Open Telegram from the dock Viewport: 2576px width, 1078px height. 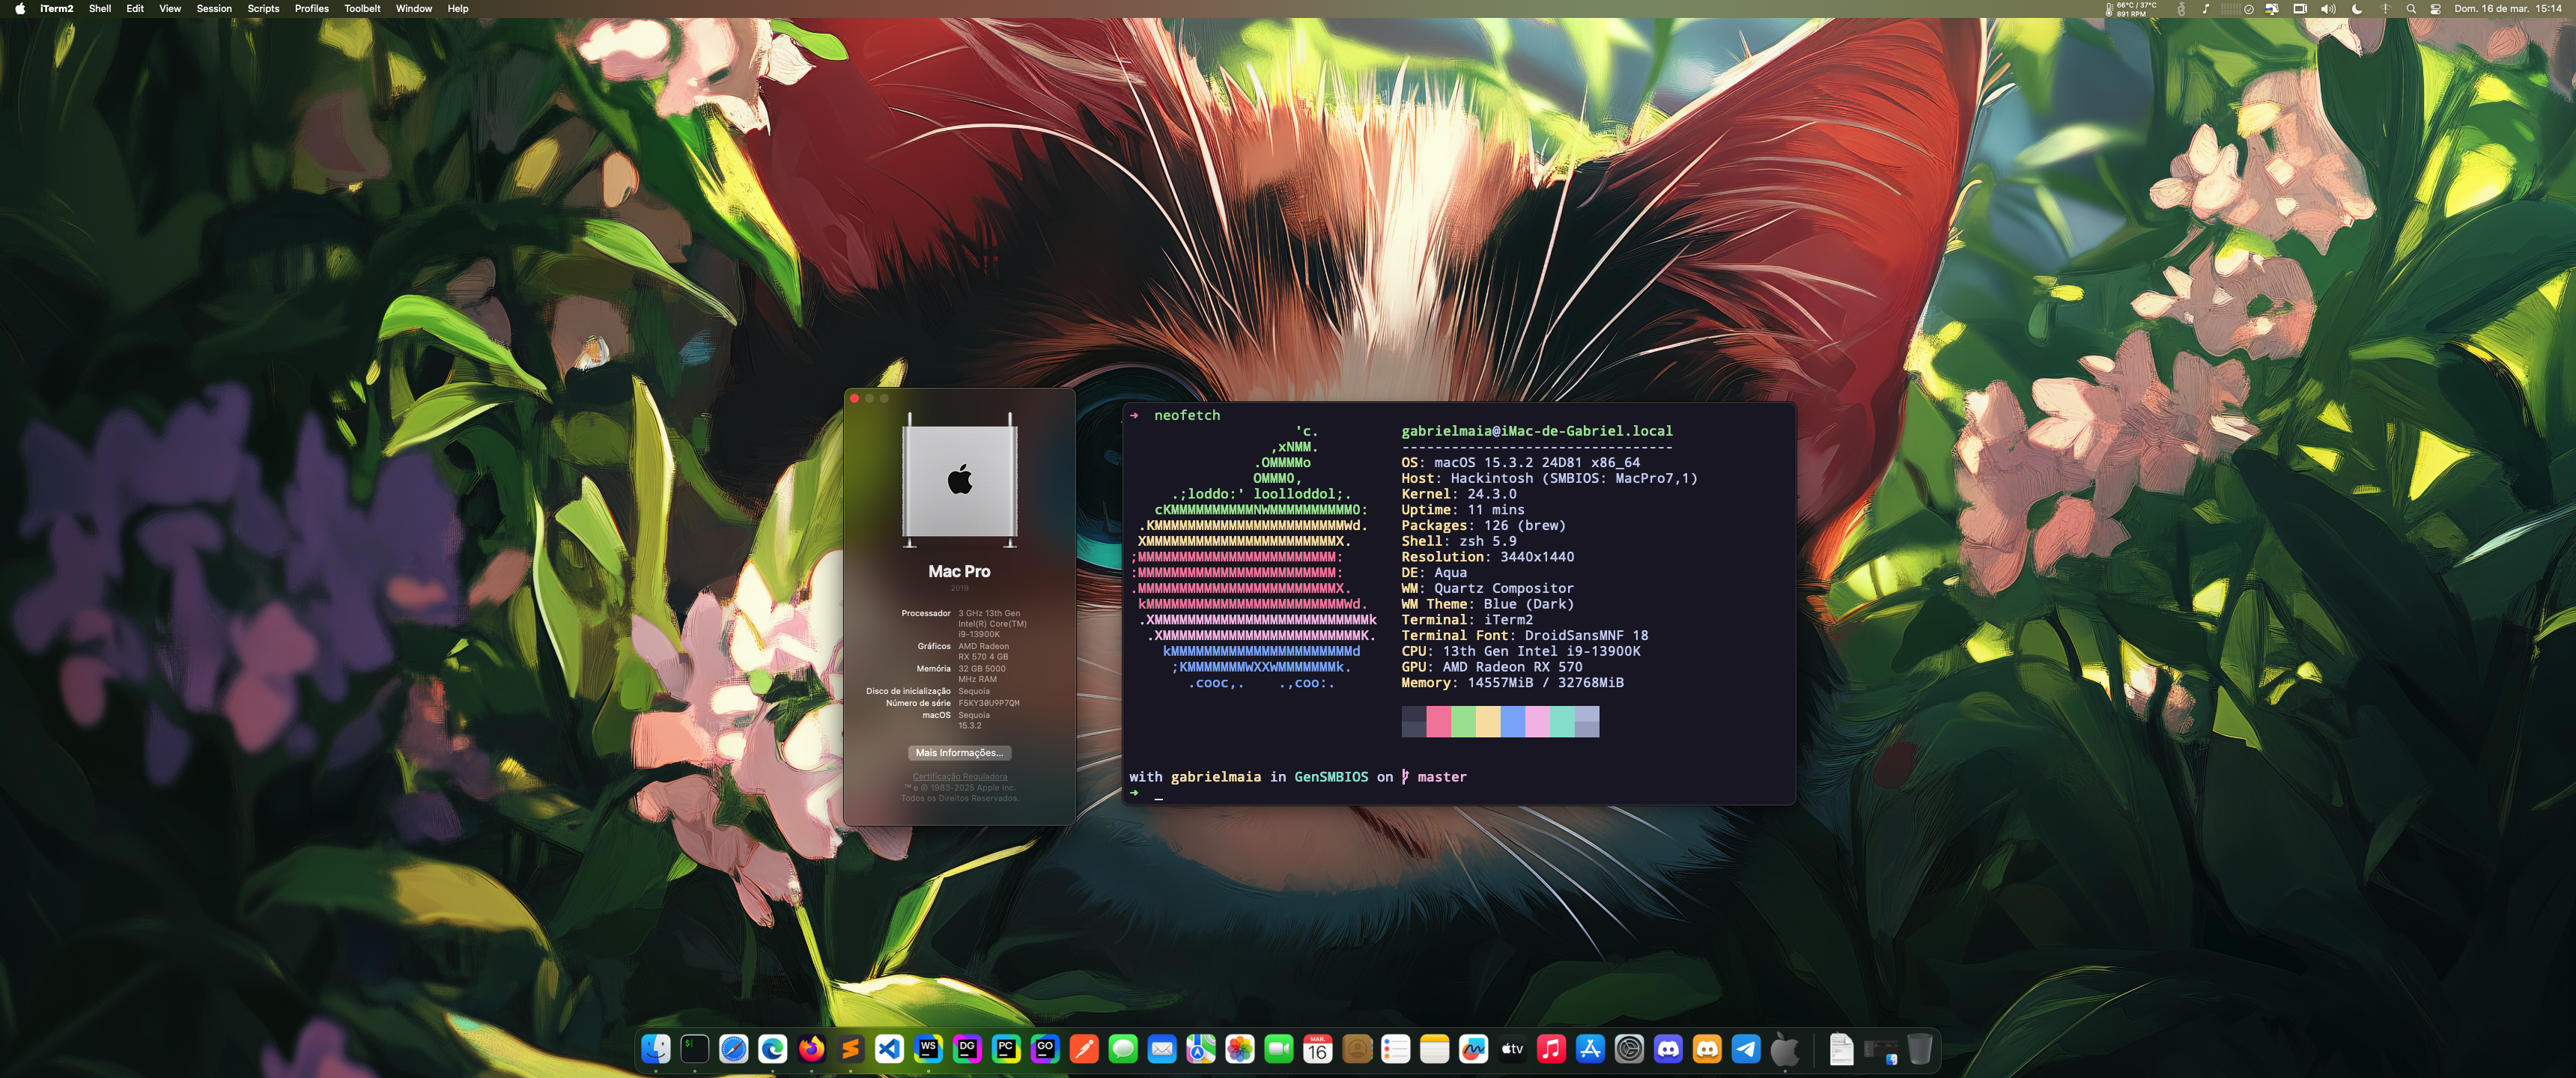(x=1746, y=1048)
